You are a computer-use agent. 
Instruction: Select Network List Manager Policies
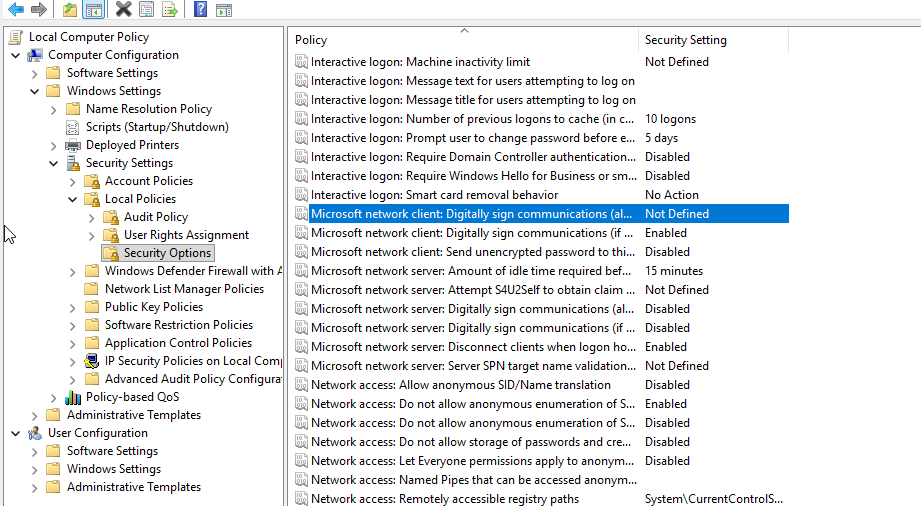(x=184, y=289)
